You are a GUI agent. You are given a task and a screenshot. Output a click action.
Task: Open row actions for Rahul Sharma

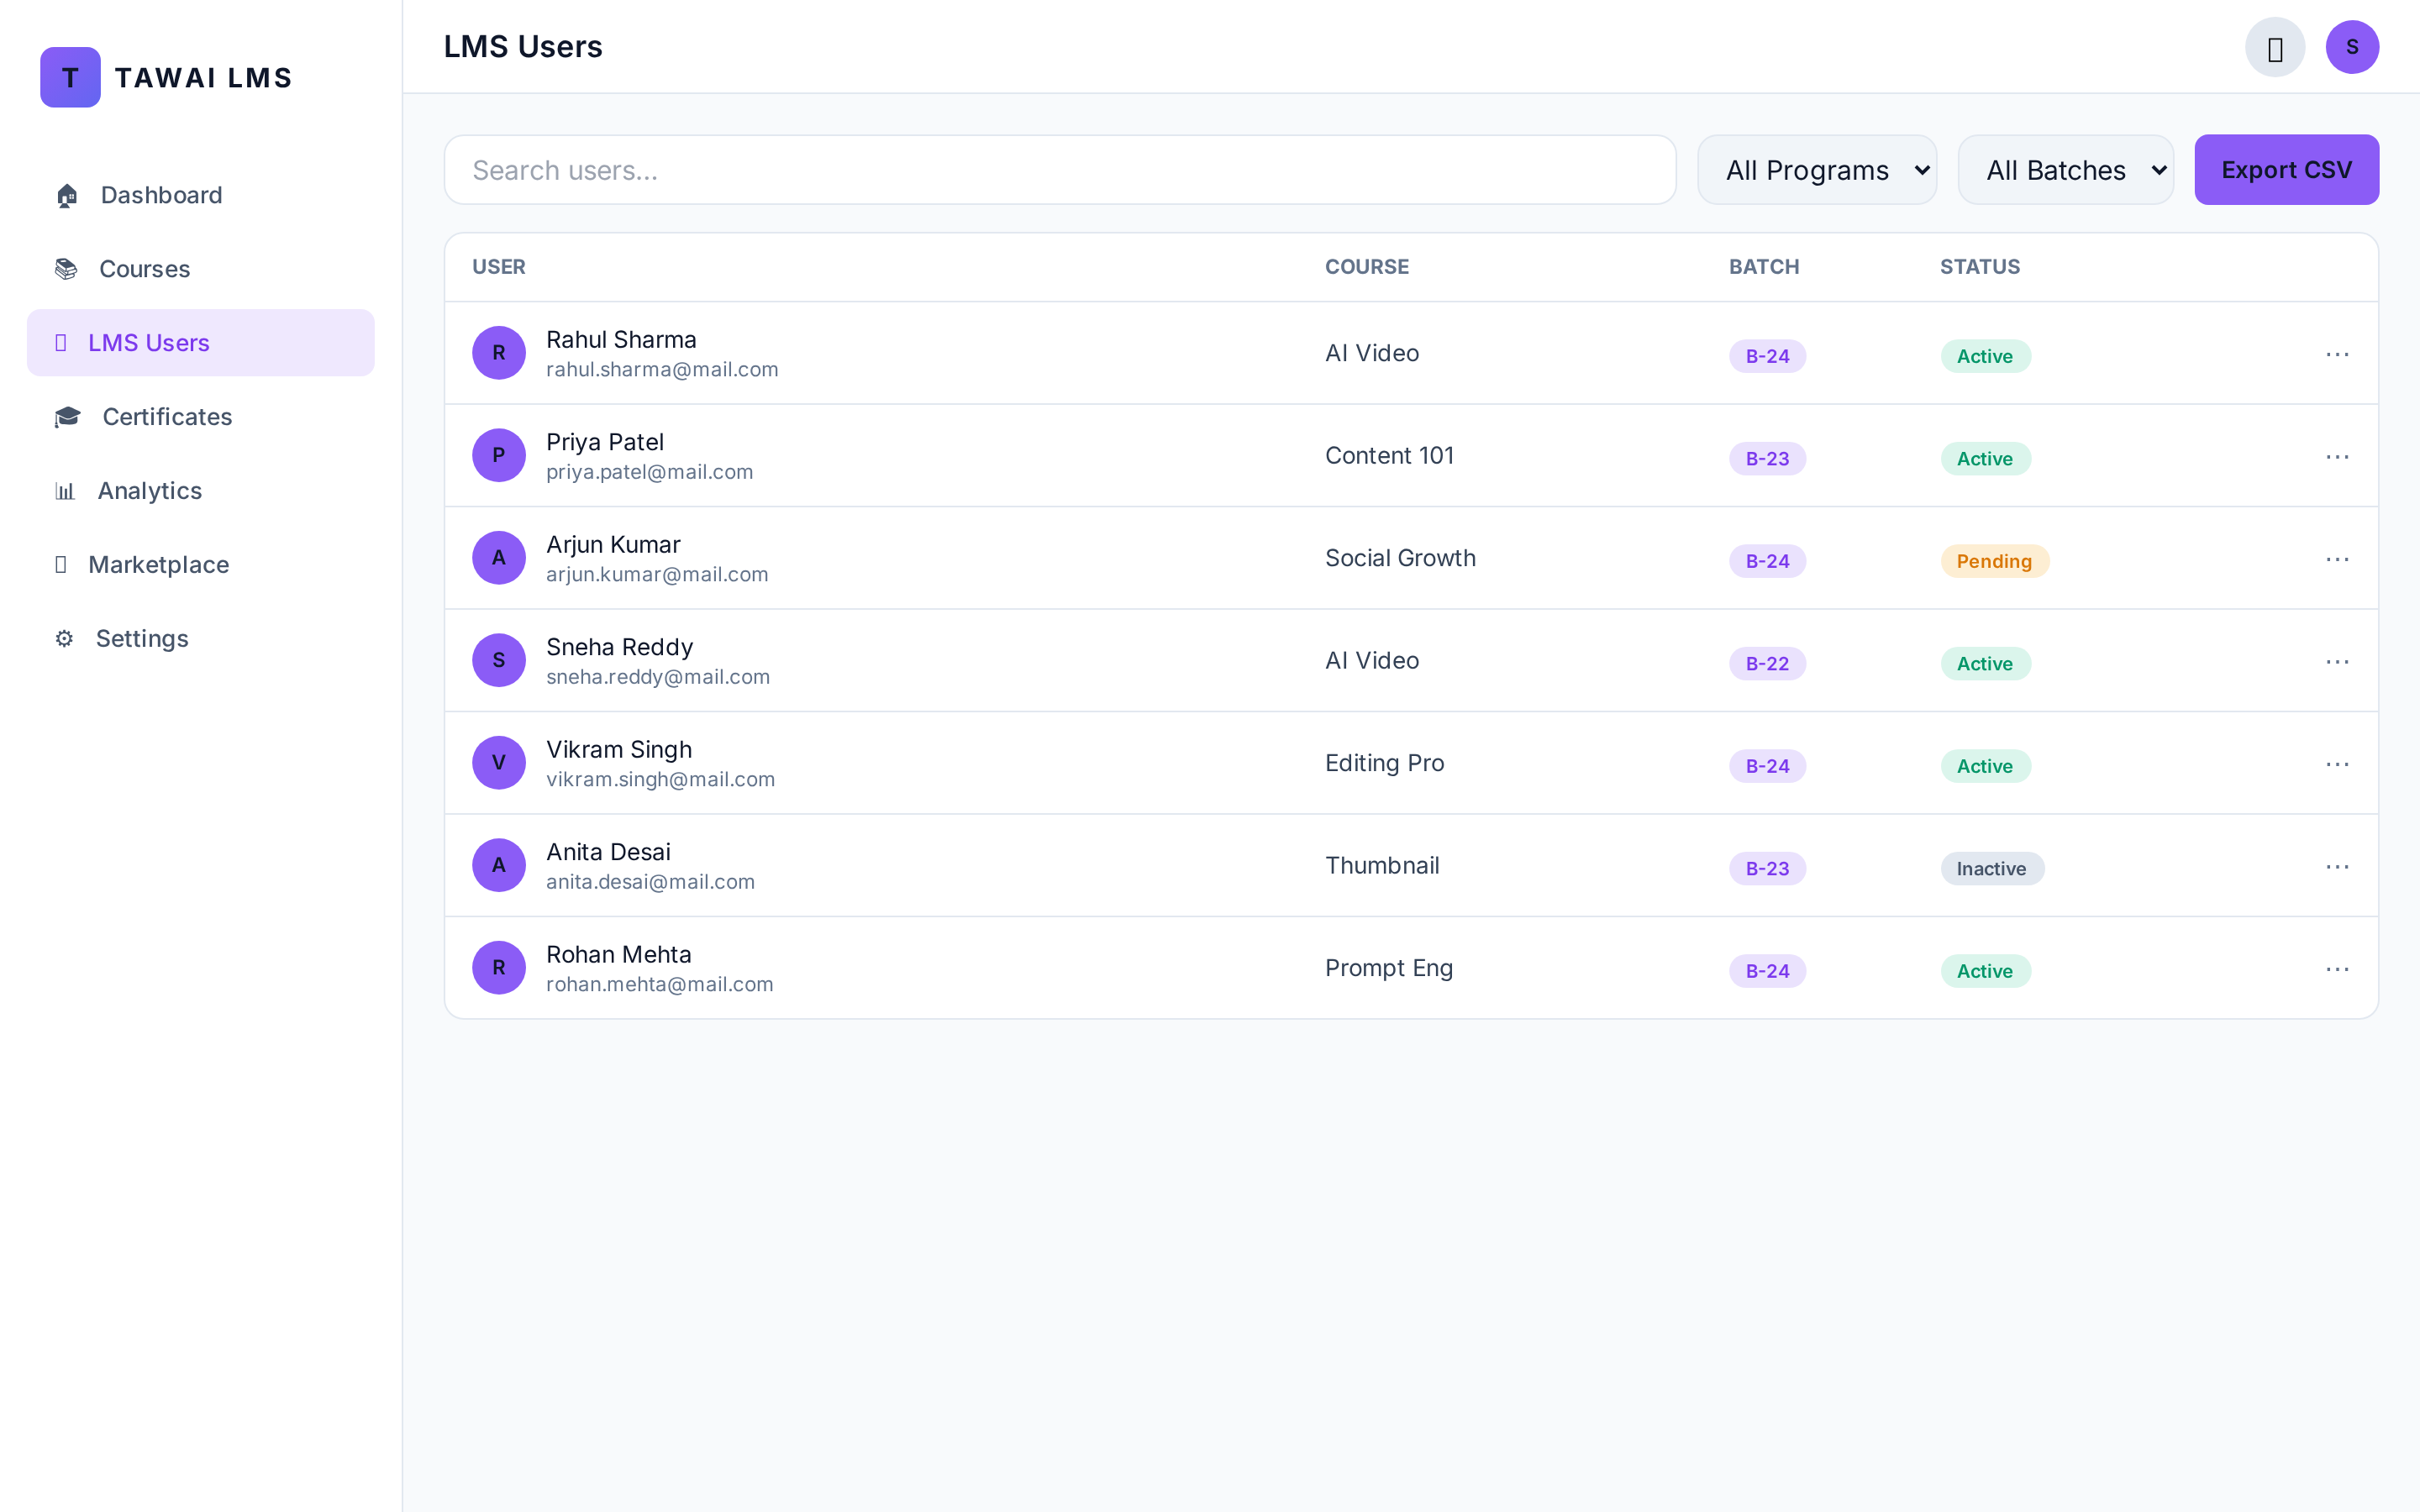point(2337,354)
